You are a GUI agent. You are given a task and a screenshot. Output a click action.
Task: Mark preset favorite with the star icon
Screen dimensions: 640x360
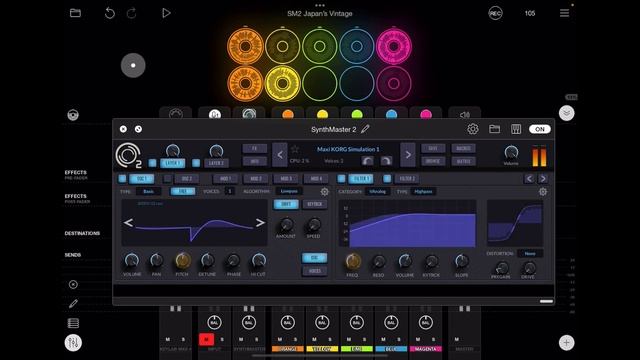(295, 149)
